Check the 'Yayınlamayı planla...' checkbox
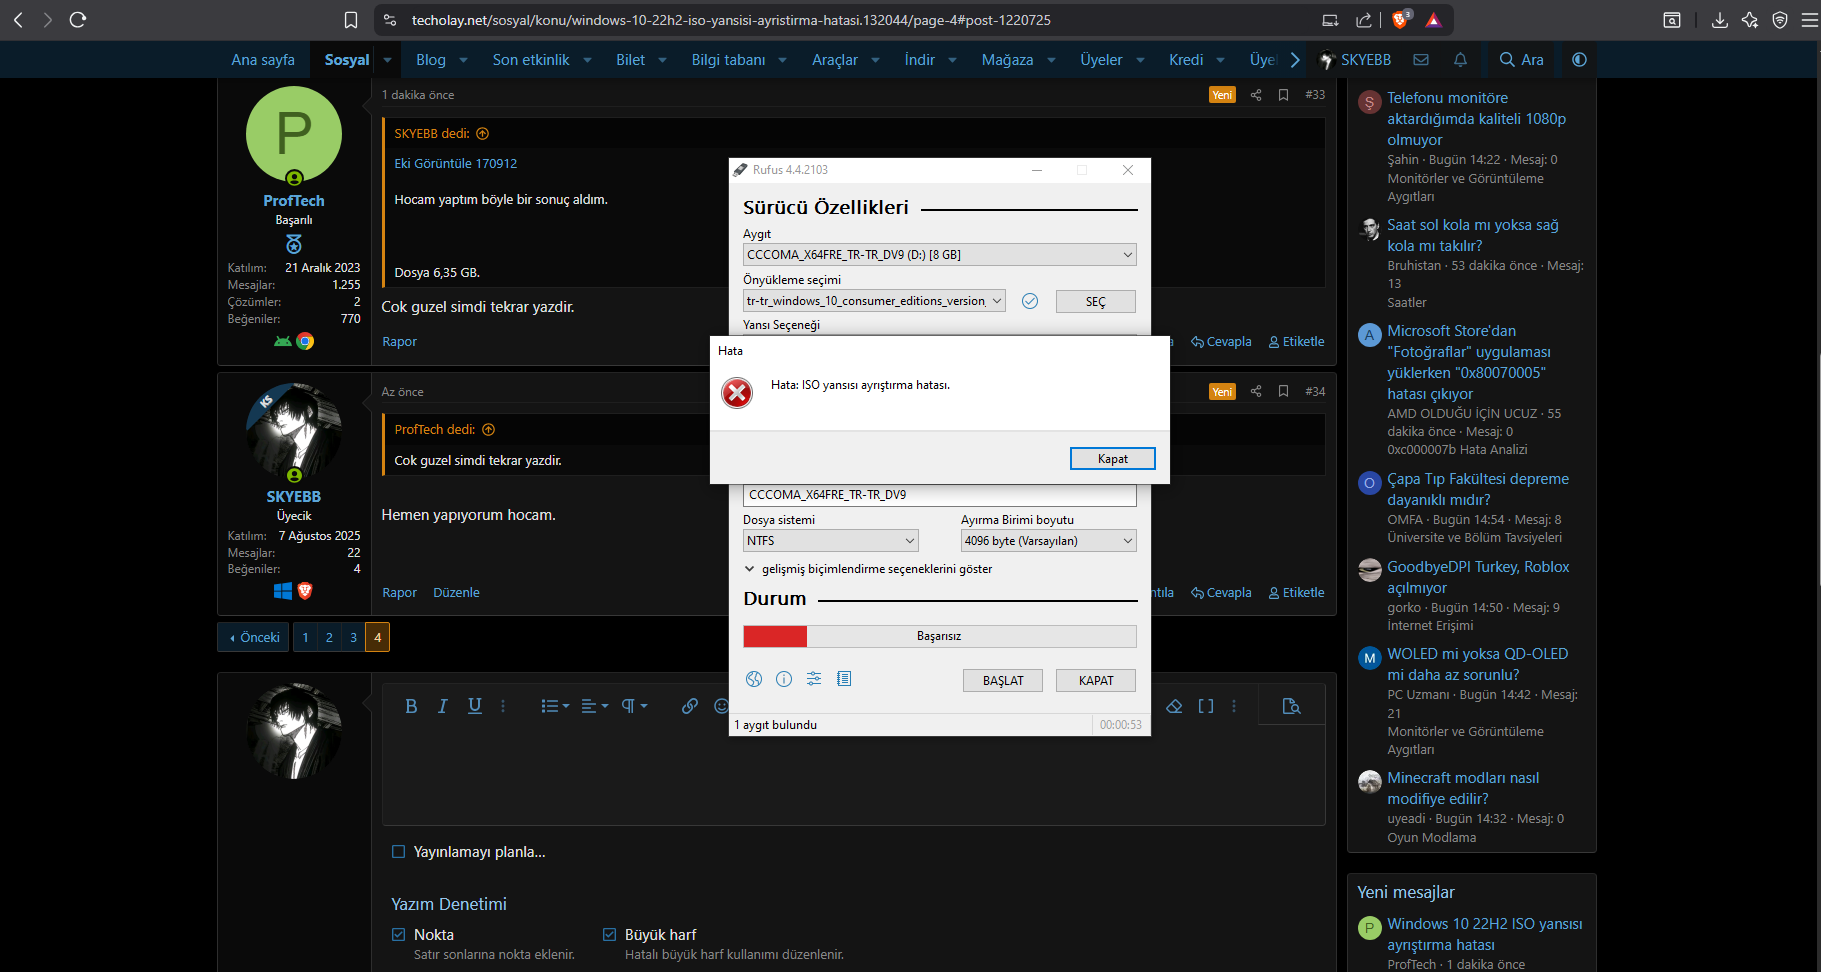This screenshot has width=1821, height=972. tap(398, 852)
